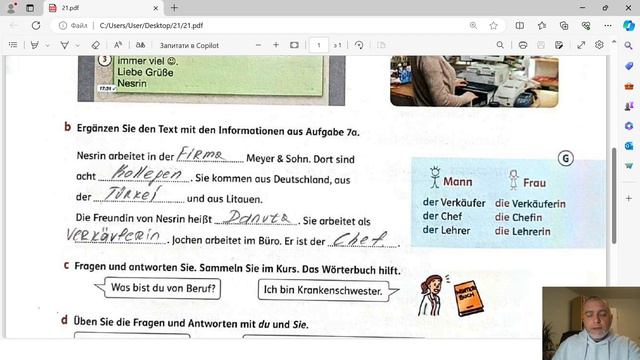Click the page number input field
The width and height of the screenshot is (640, 360).
pyautogui.click(x=319, y=45)
